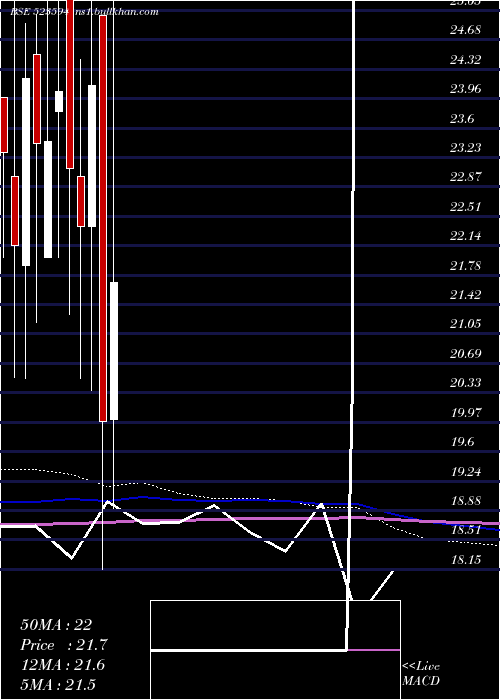Select the 19.24 price level label
The image size is (500, 700).
466,471
